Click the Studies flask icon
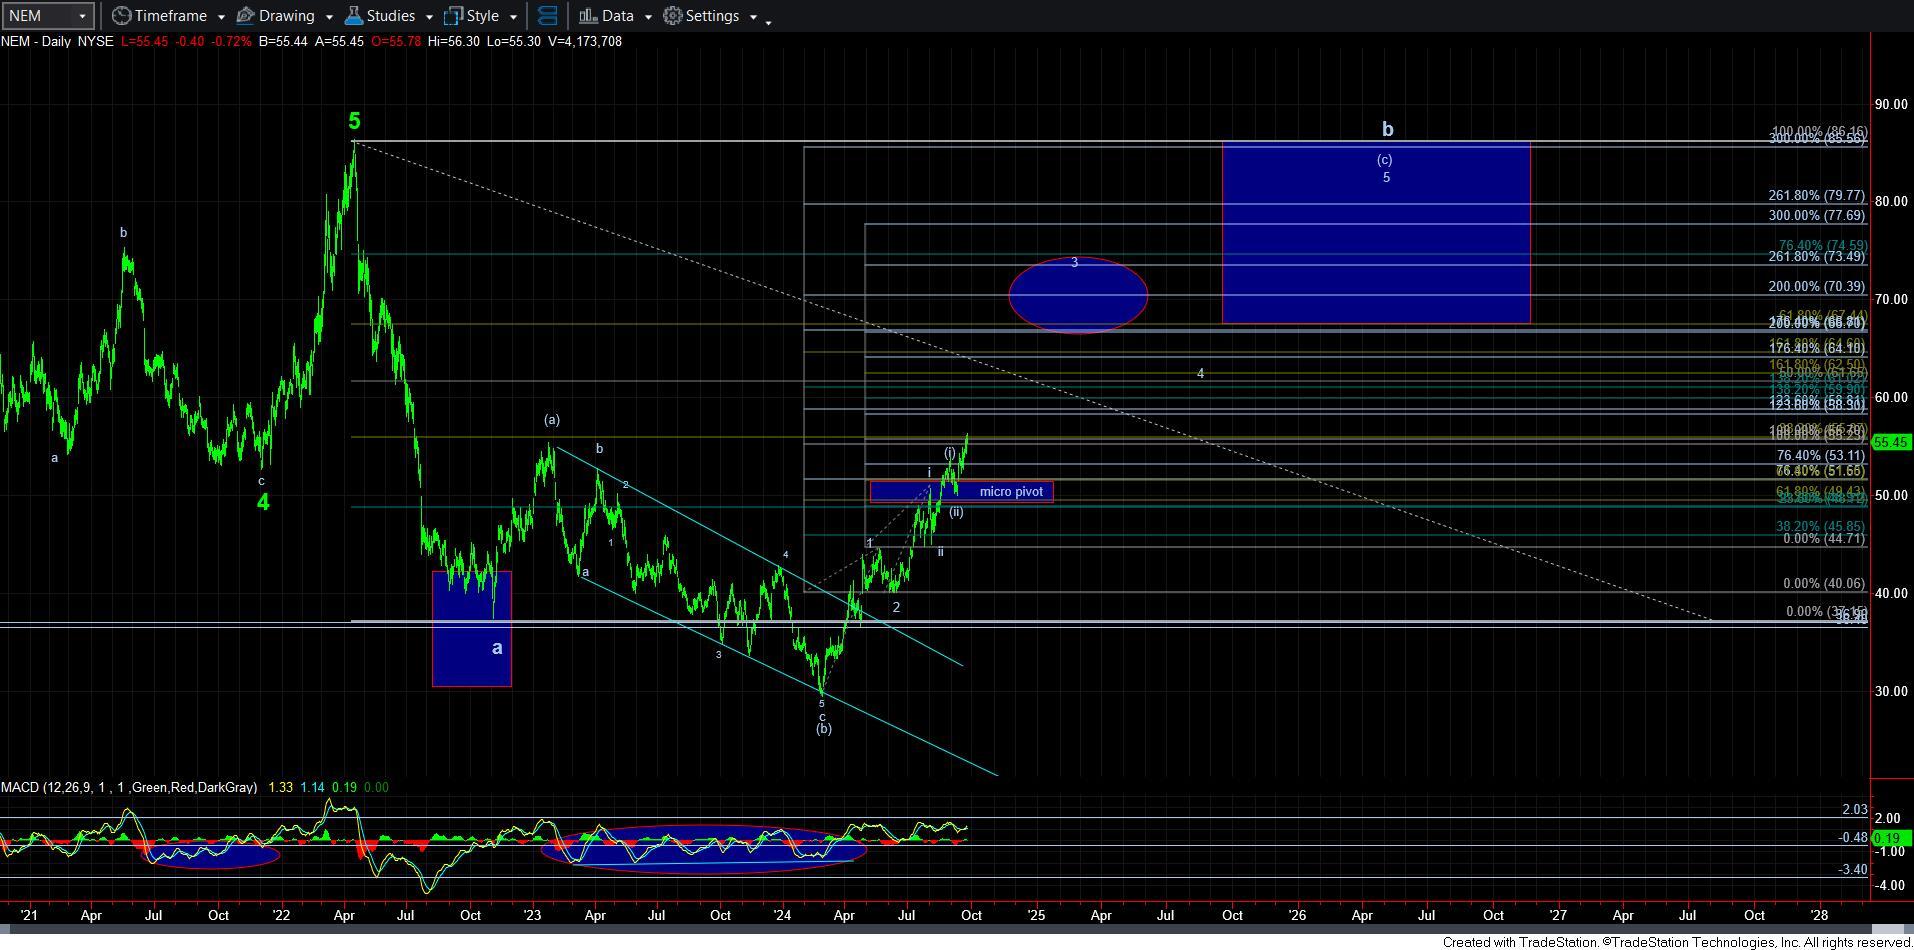Image resolution: width=1914 pixels, height=950 pixels. (353, 16)
